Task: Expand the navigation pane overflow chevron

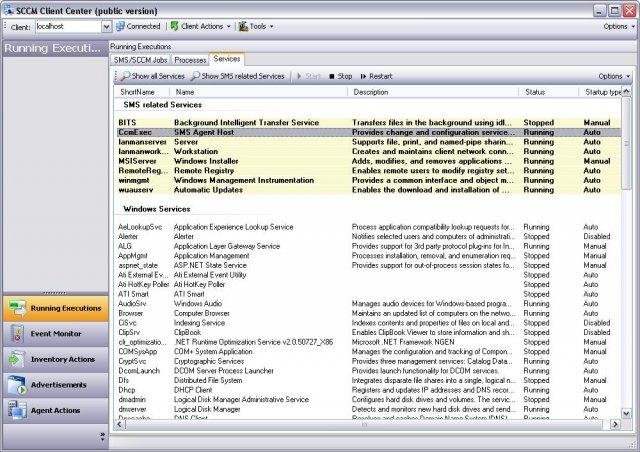Action: 102,436
